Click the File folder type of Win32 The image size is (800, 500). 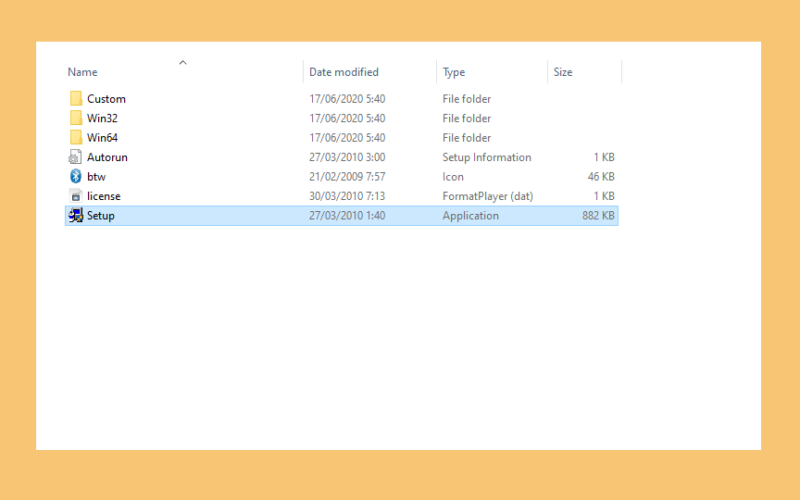466,118
